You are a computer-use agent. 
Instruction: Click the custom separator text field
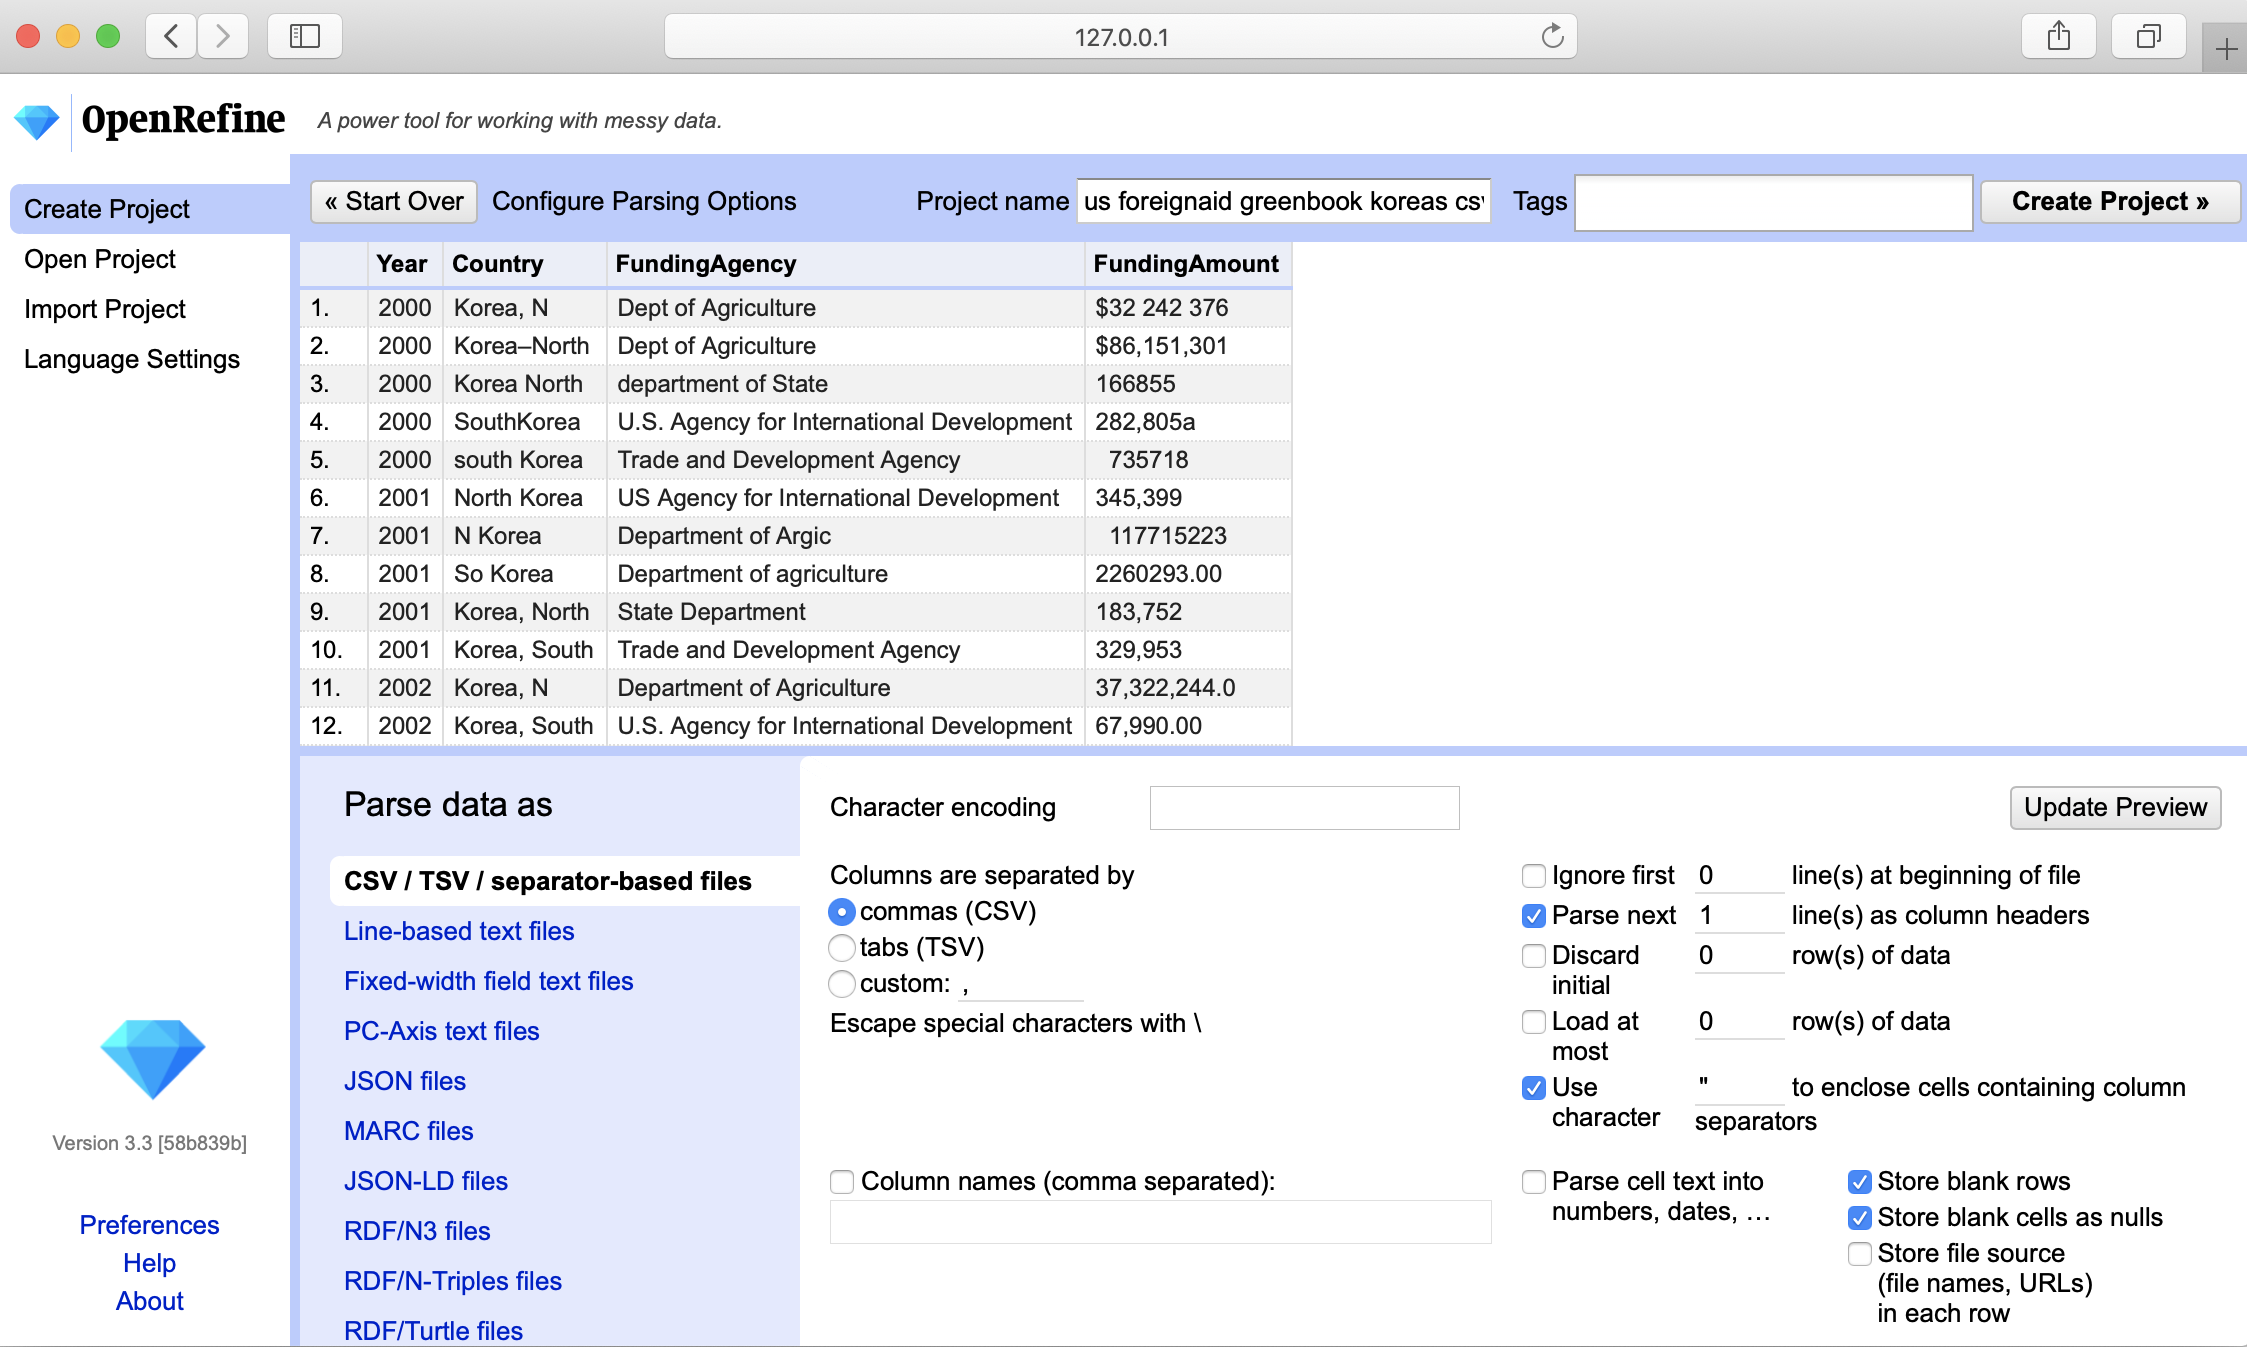pos(1020,985)
